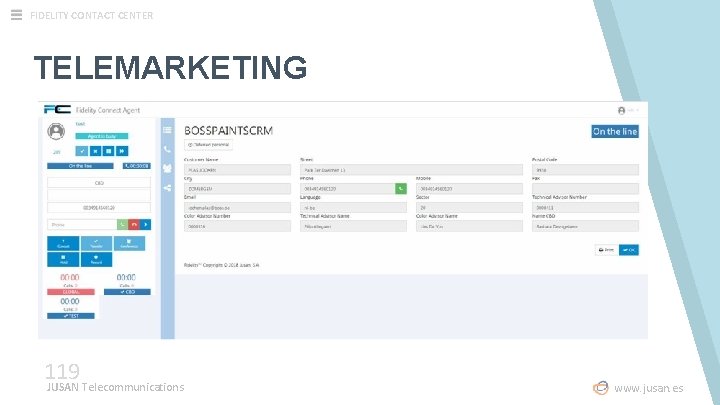Viewport: 720px width, 405px height.
Task: Click the call timer badge in left panel
Action: 136,166
